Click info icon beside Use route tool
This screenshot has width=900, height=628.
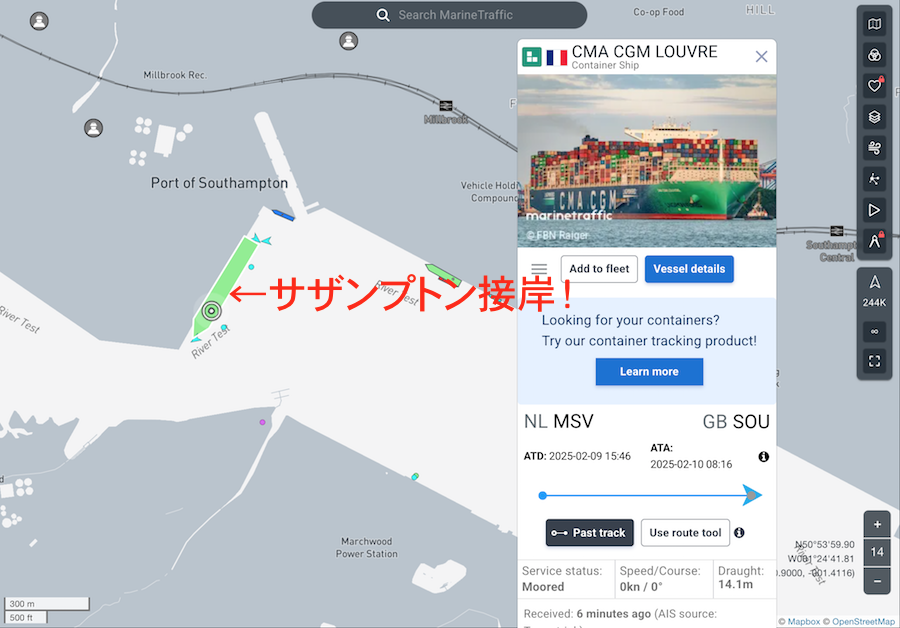click(739, 533)
